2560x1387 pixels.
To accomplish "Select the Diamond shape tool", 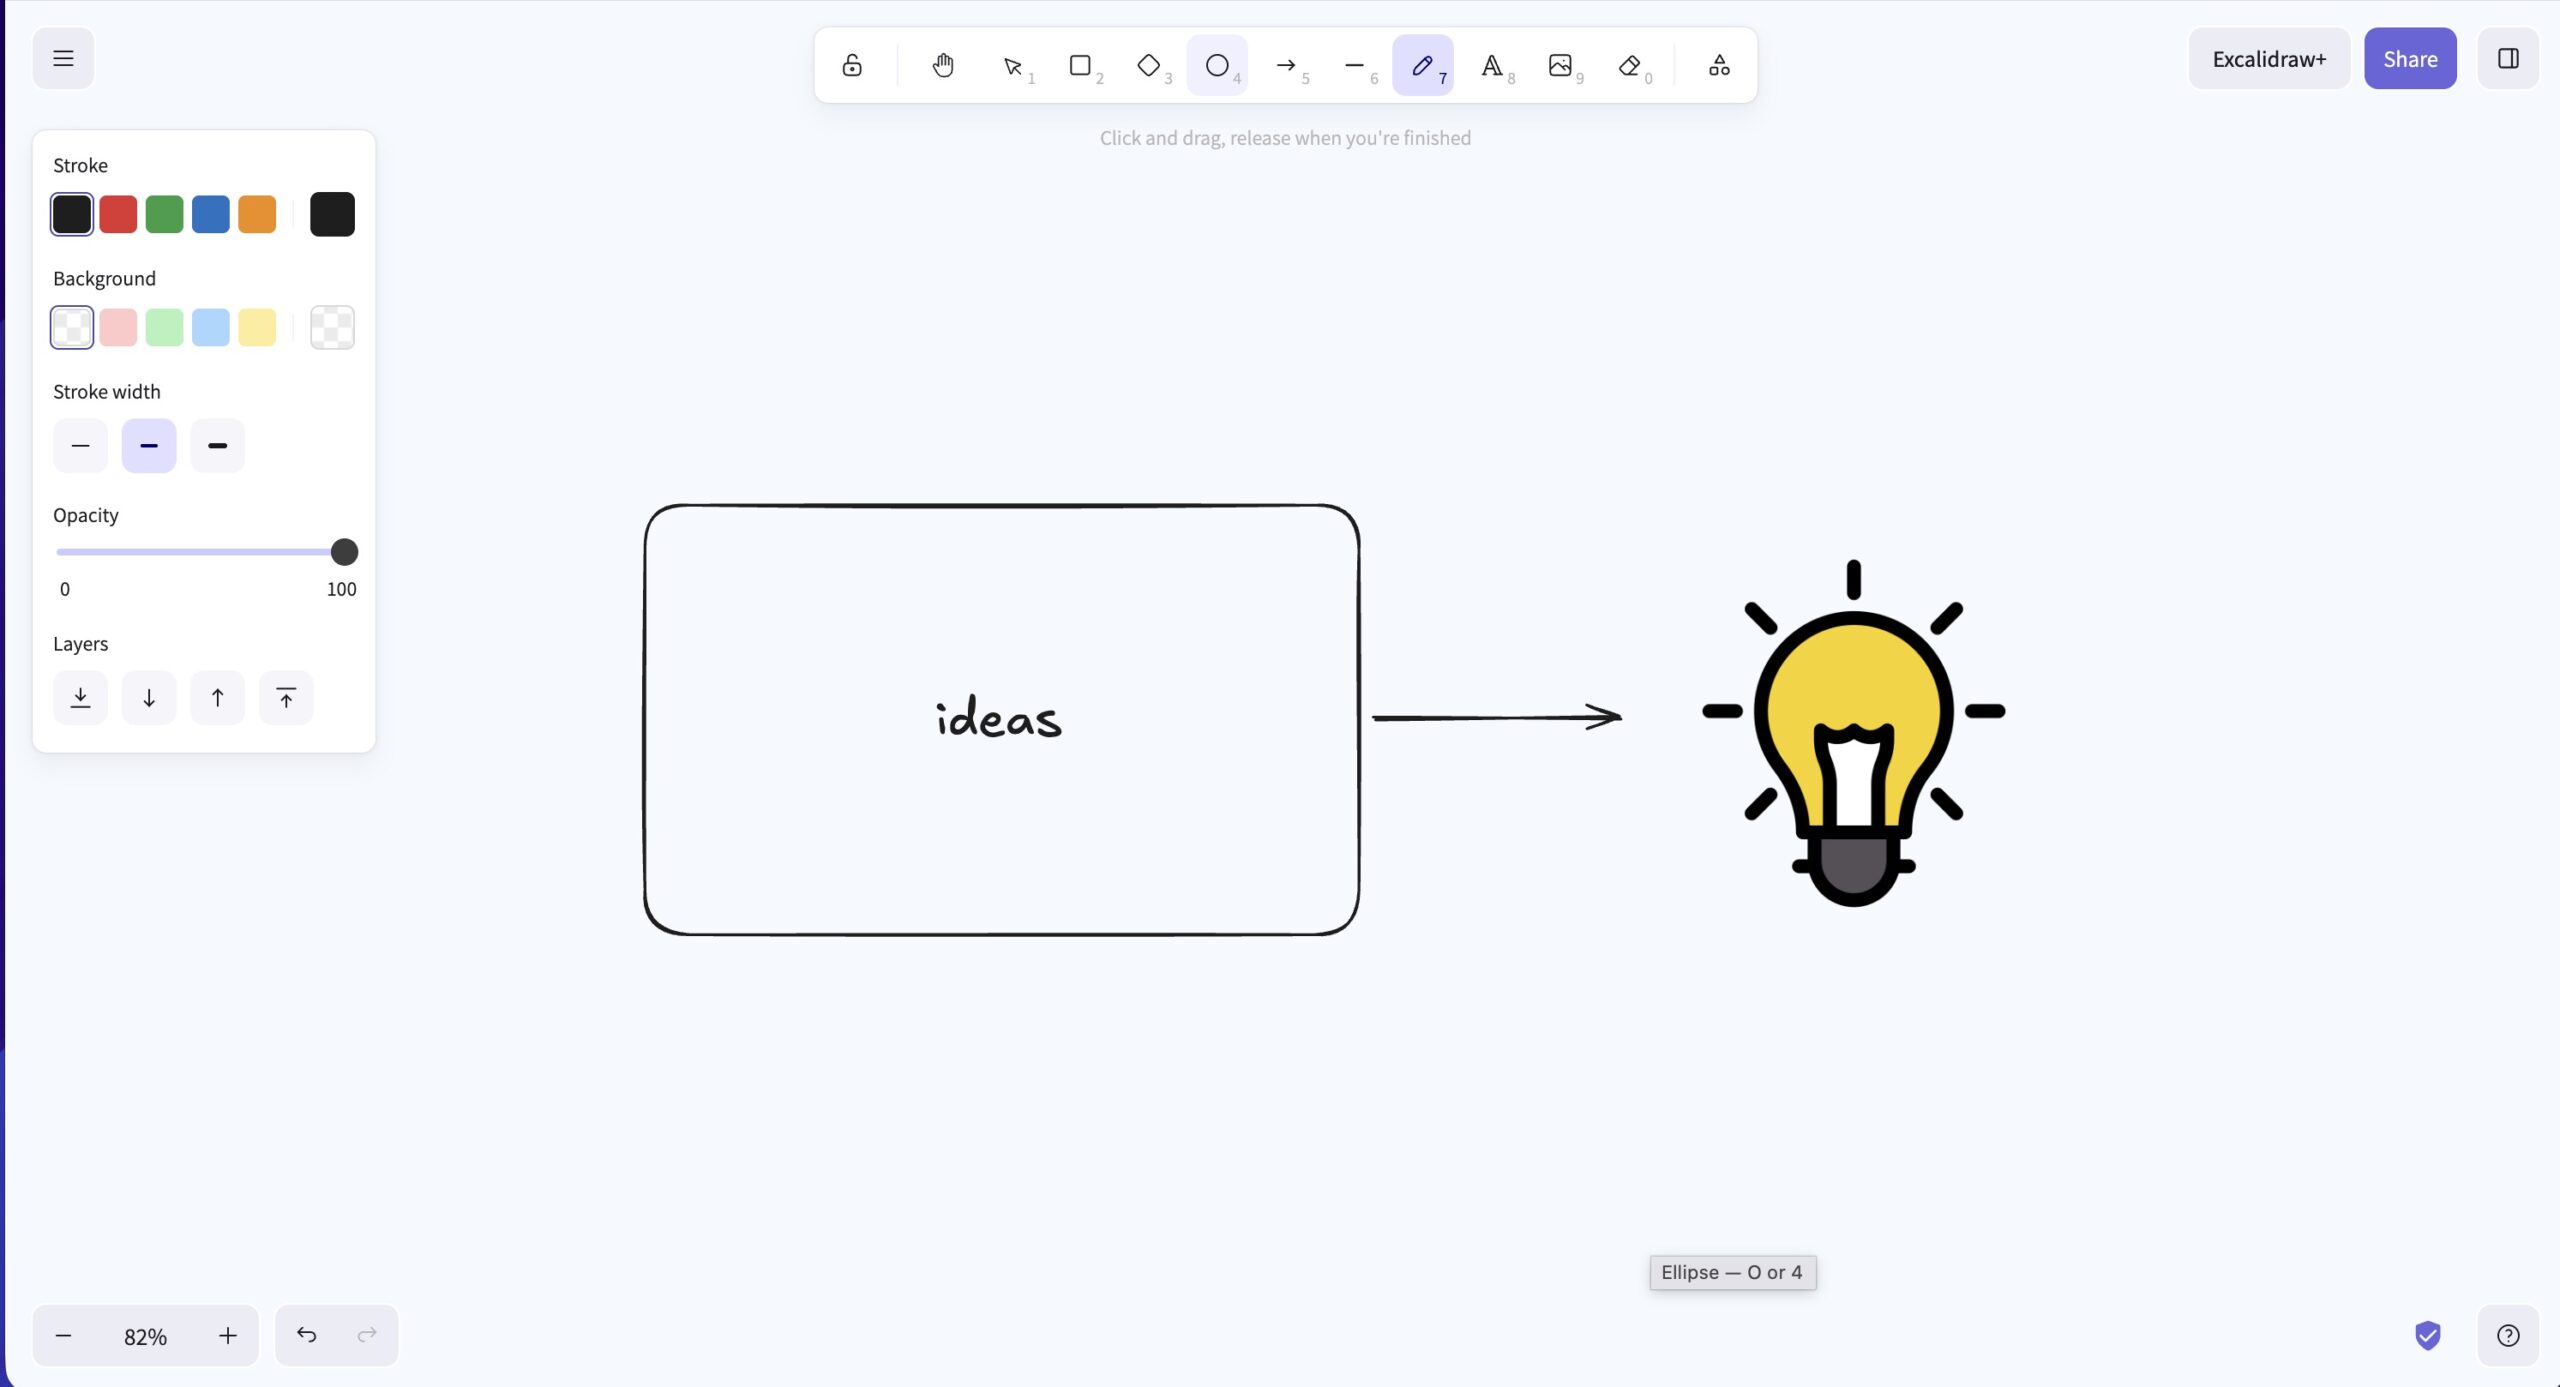I will click(x=1148, y=65).
